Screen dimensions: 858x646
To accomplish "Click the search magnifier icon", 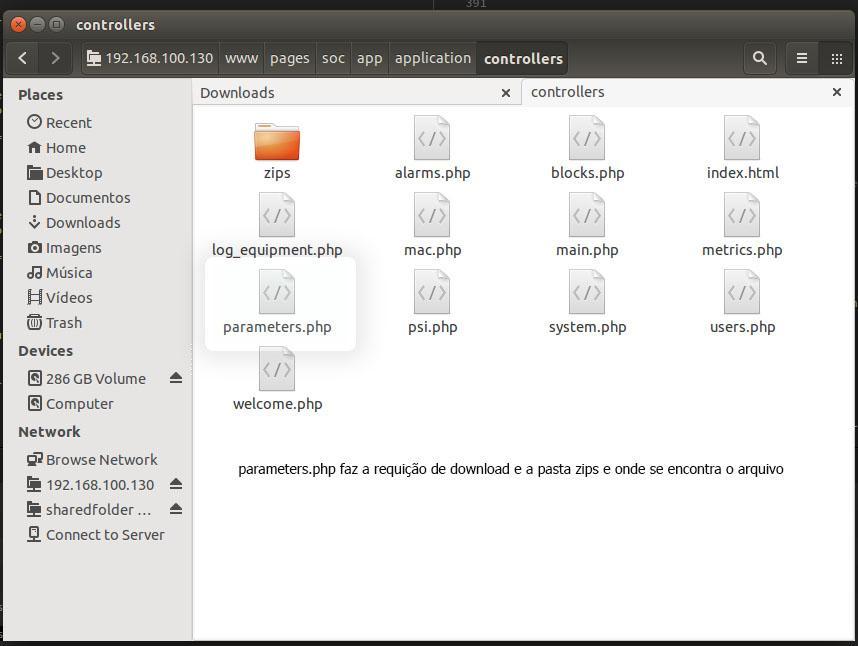I will (759, 58).
